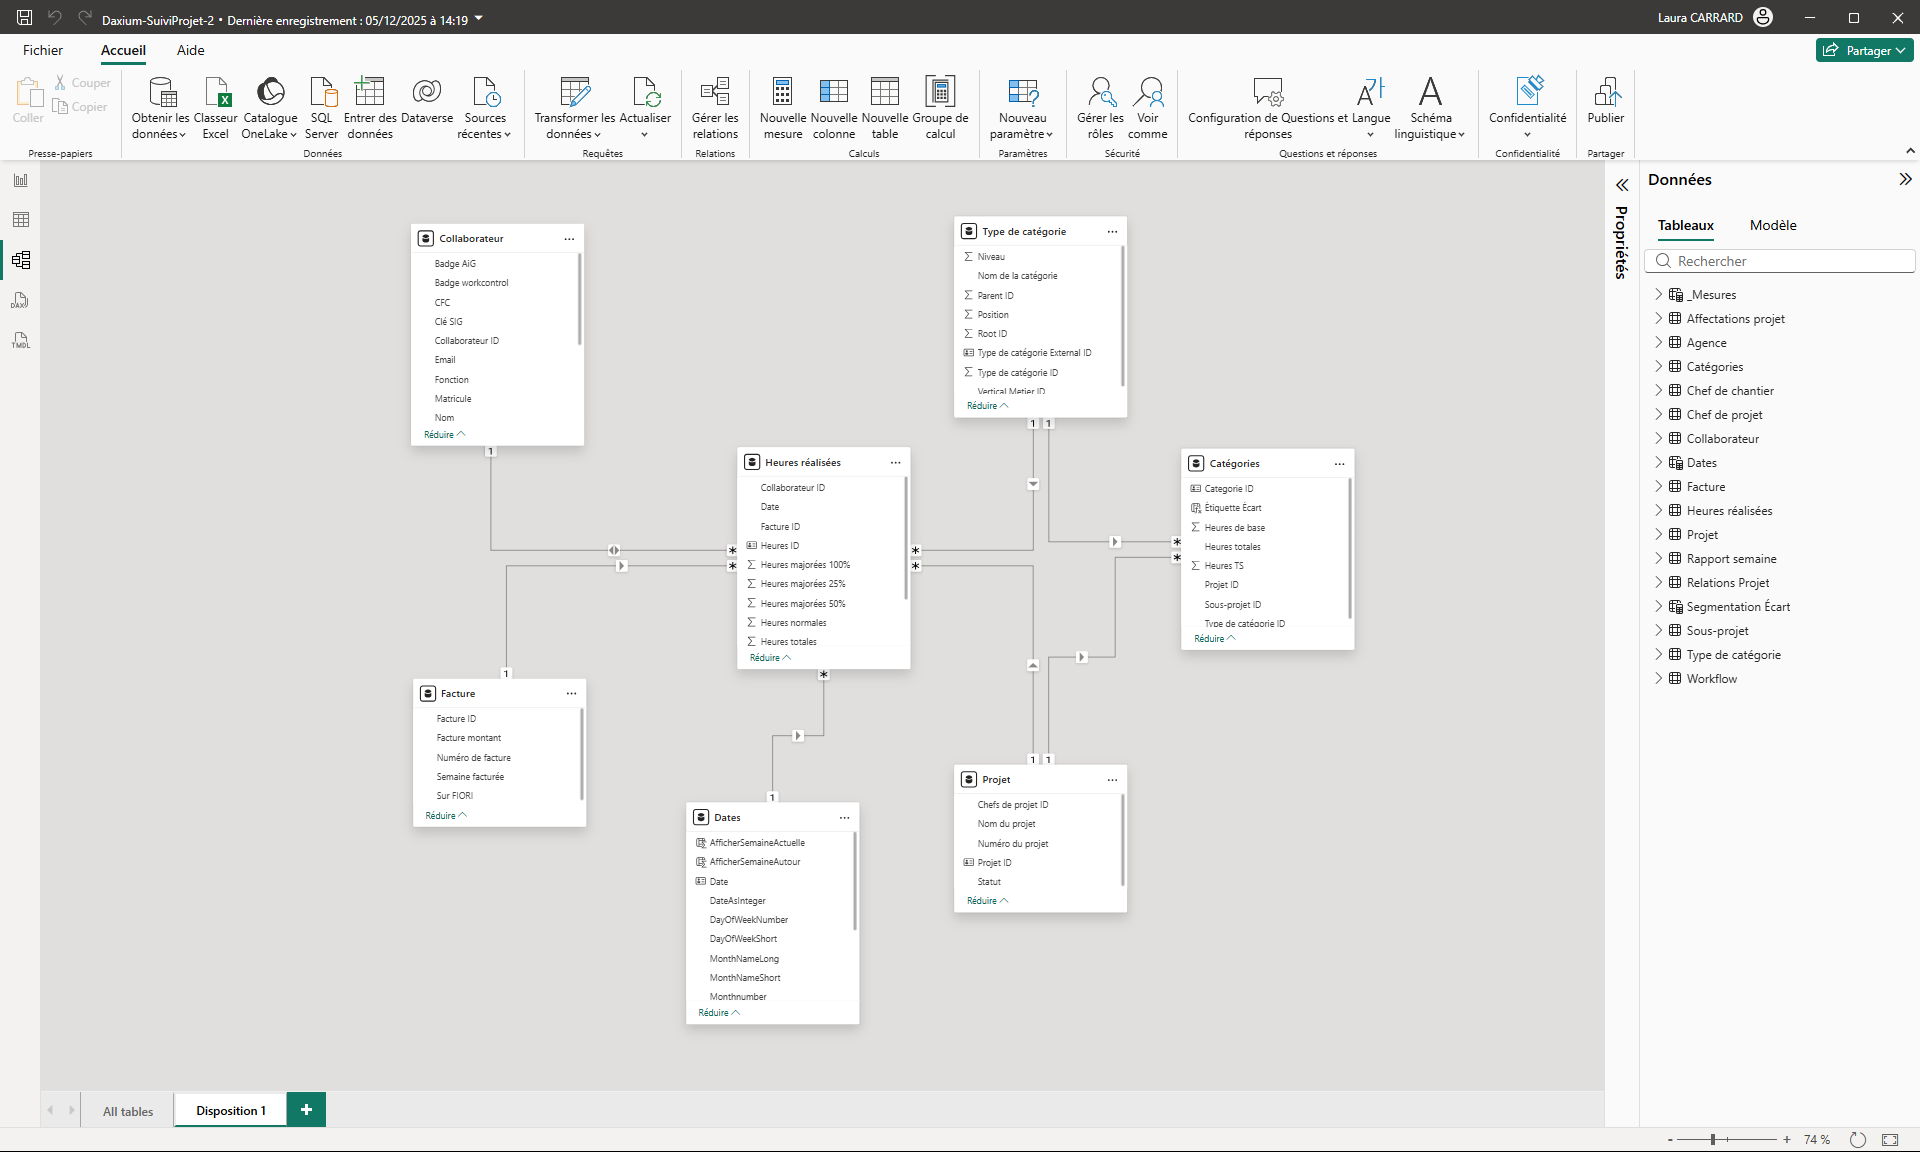This screenshot has height=1152, width=1920.
Task: Click the Publier icon
Action: 1606,105
